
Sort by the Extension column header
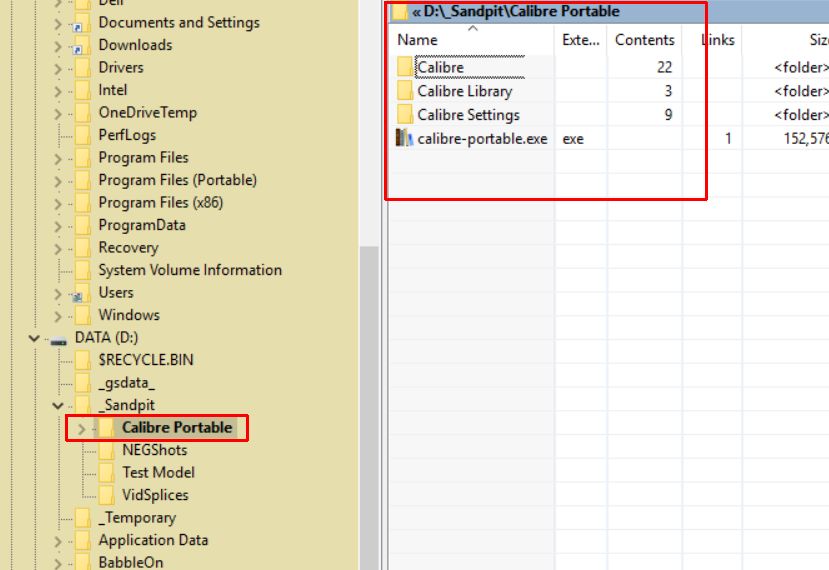point(581,40)
